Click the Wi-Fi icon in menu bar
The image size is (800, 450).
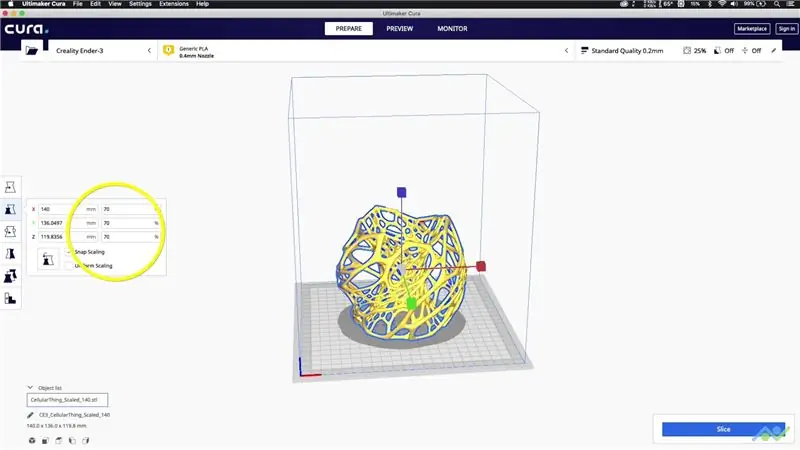[x=722, y=4]
